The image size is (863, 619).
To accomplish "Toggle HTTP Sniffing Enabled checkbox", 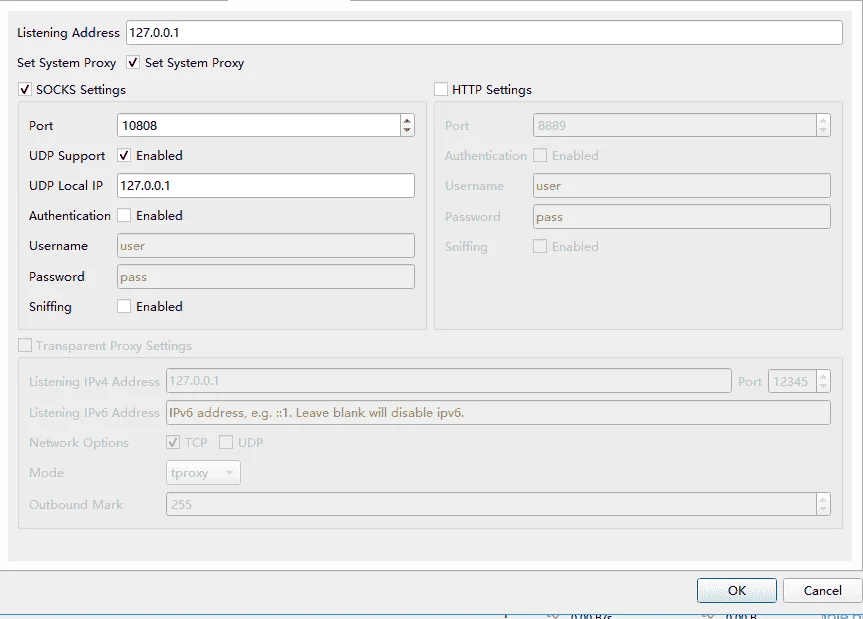I will click(540, 246).
